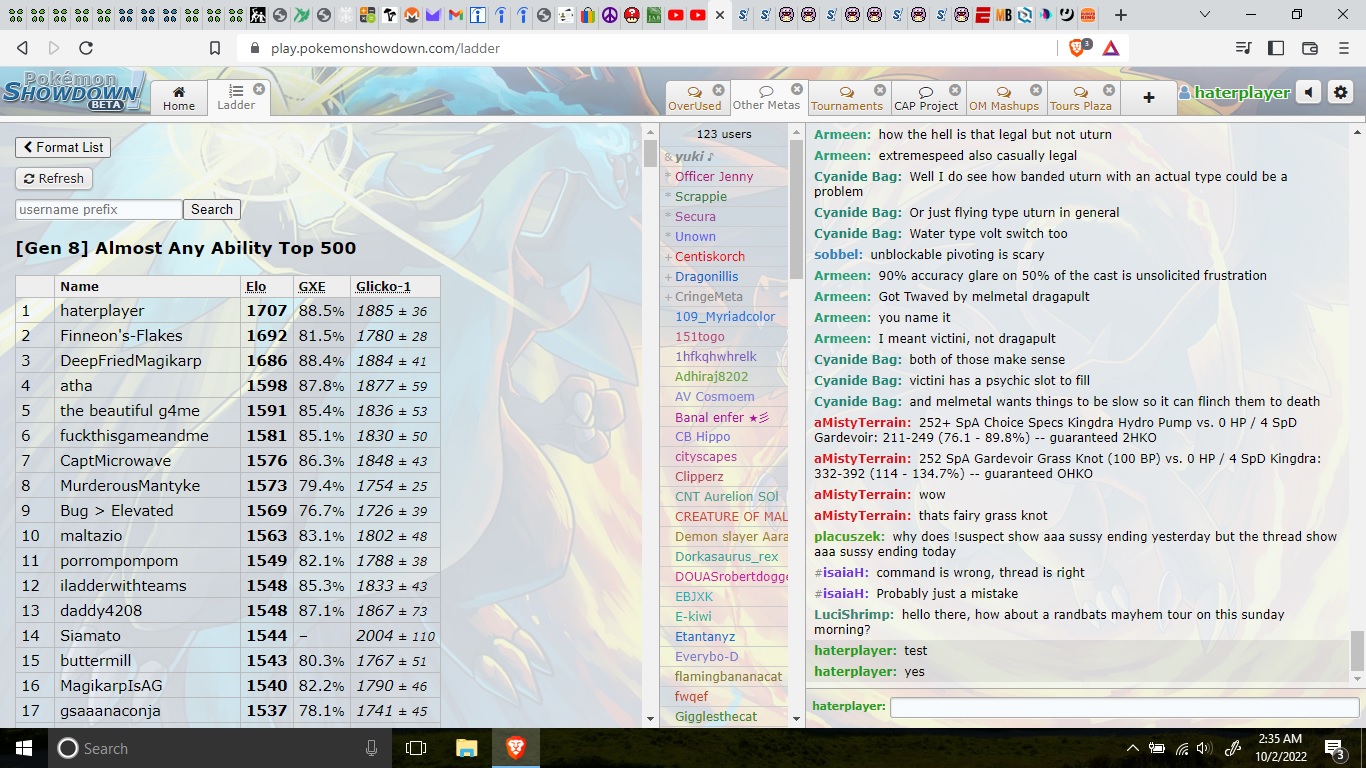Close the Tournaments room tab

pos(880,90)
